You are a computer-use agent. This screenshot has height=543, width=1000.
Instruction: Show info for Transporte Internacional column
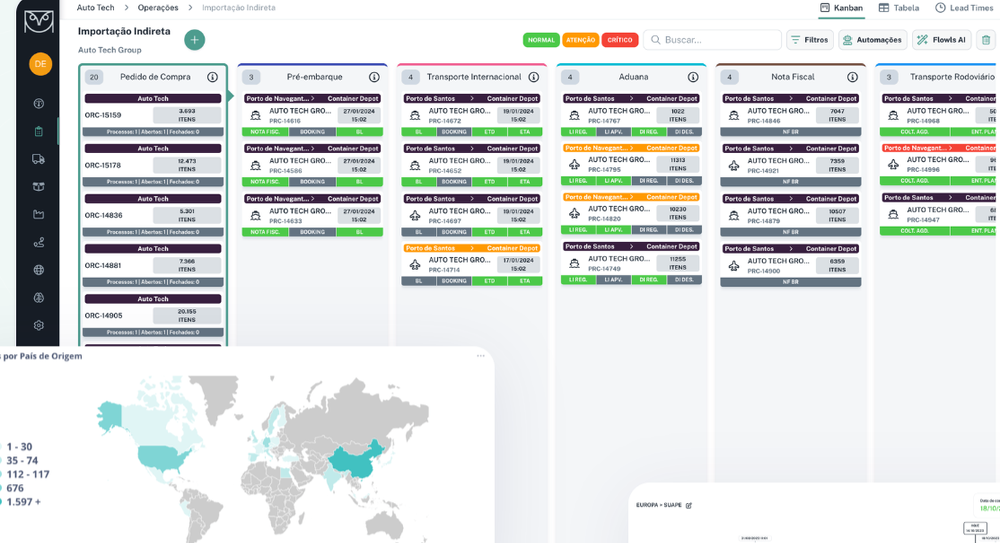(x=534, y=77)
